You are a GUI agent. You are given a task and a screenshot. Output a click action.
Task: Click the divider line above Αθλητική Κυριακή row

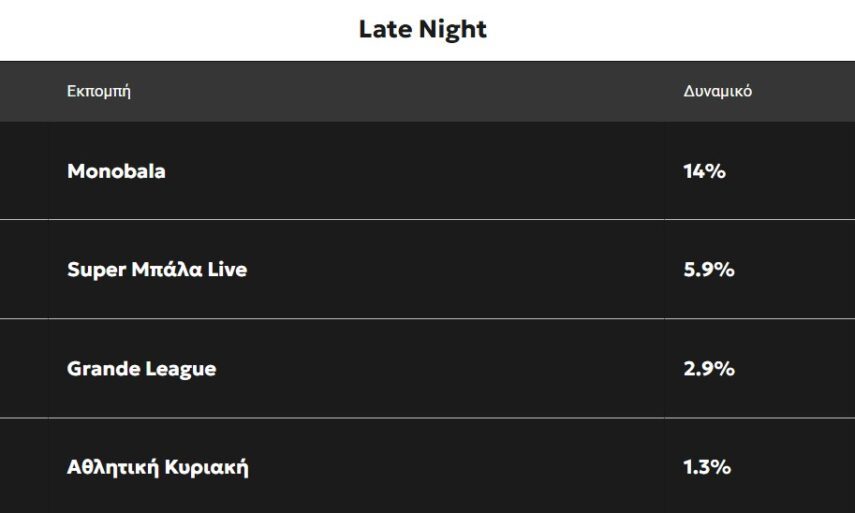click(400, 417)
